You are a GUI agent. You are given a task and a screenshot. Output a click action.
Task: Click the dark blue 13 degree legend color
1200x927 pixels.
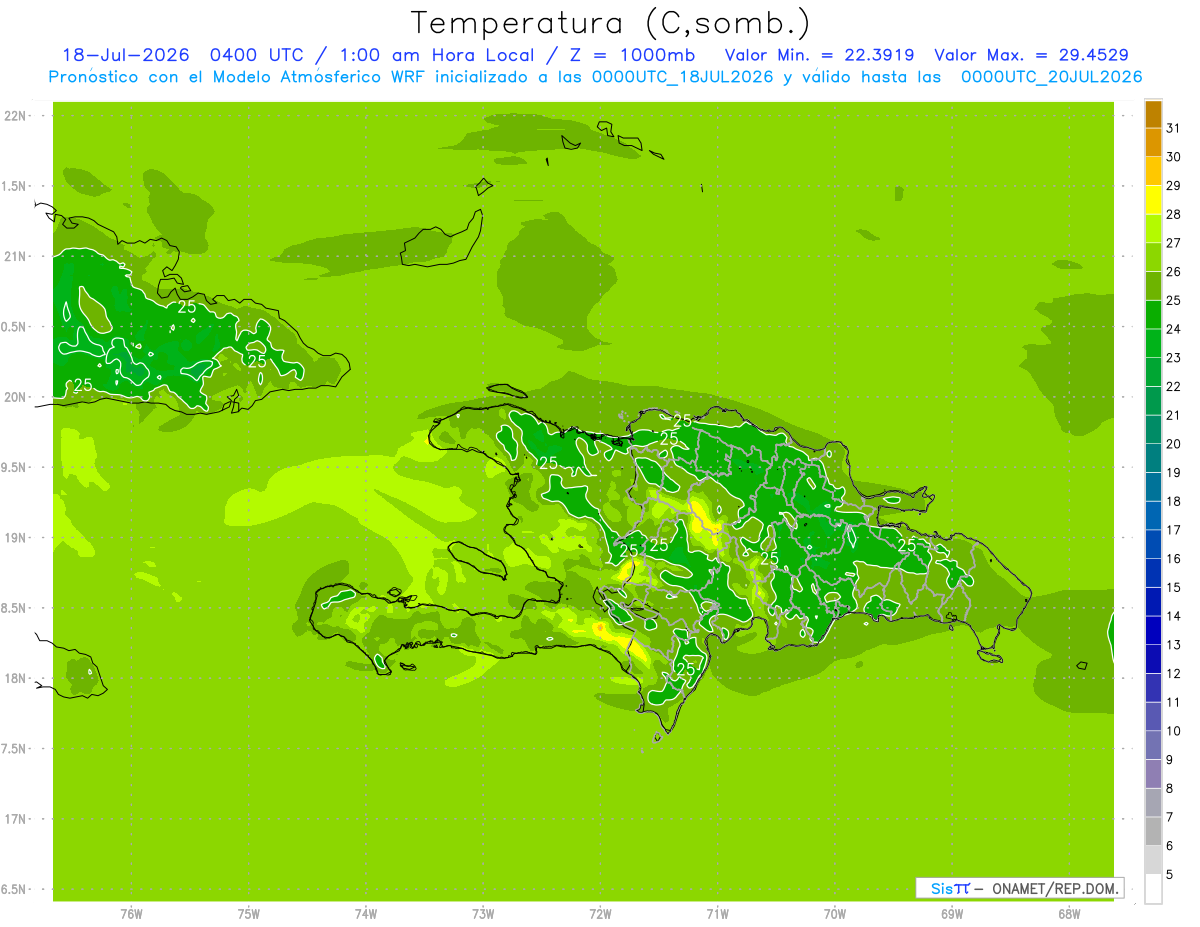pyautogui.click(x=1153, y=659)
